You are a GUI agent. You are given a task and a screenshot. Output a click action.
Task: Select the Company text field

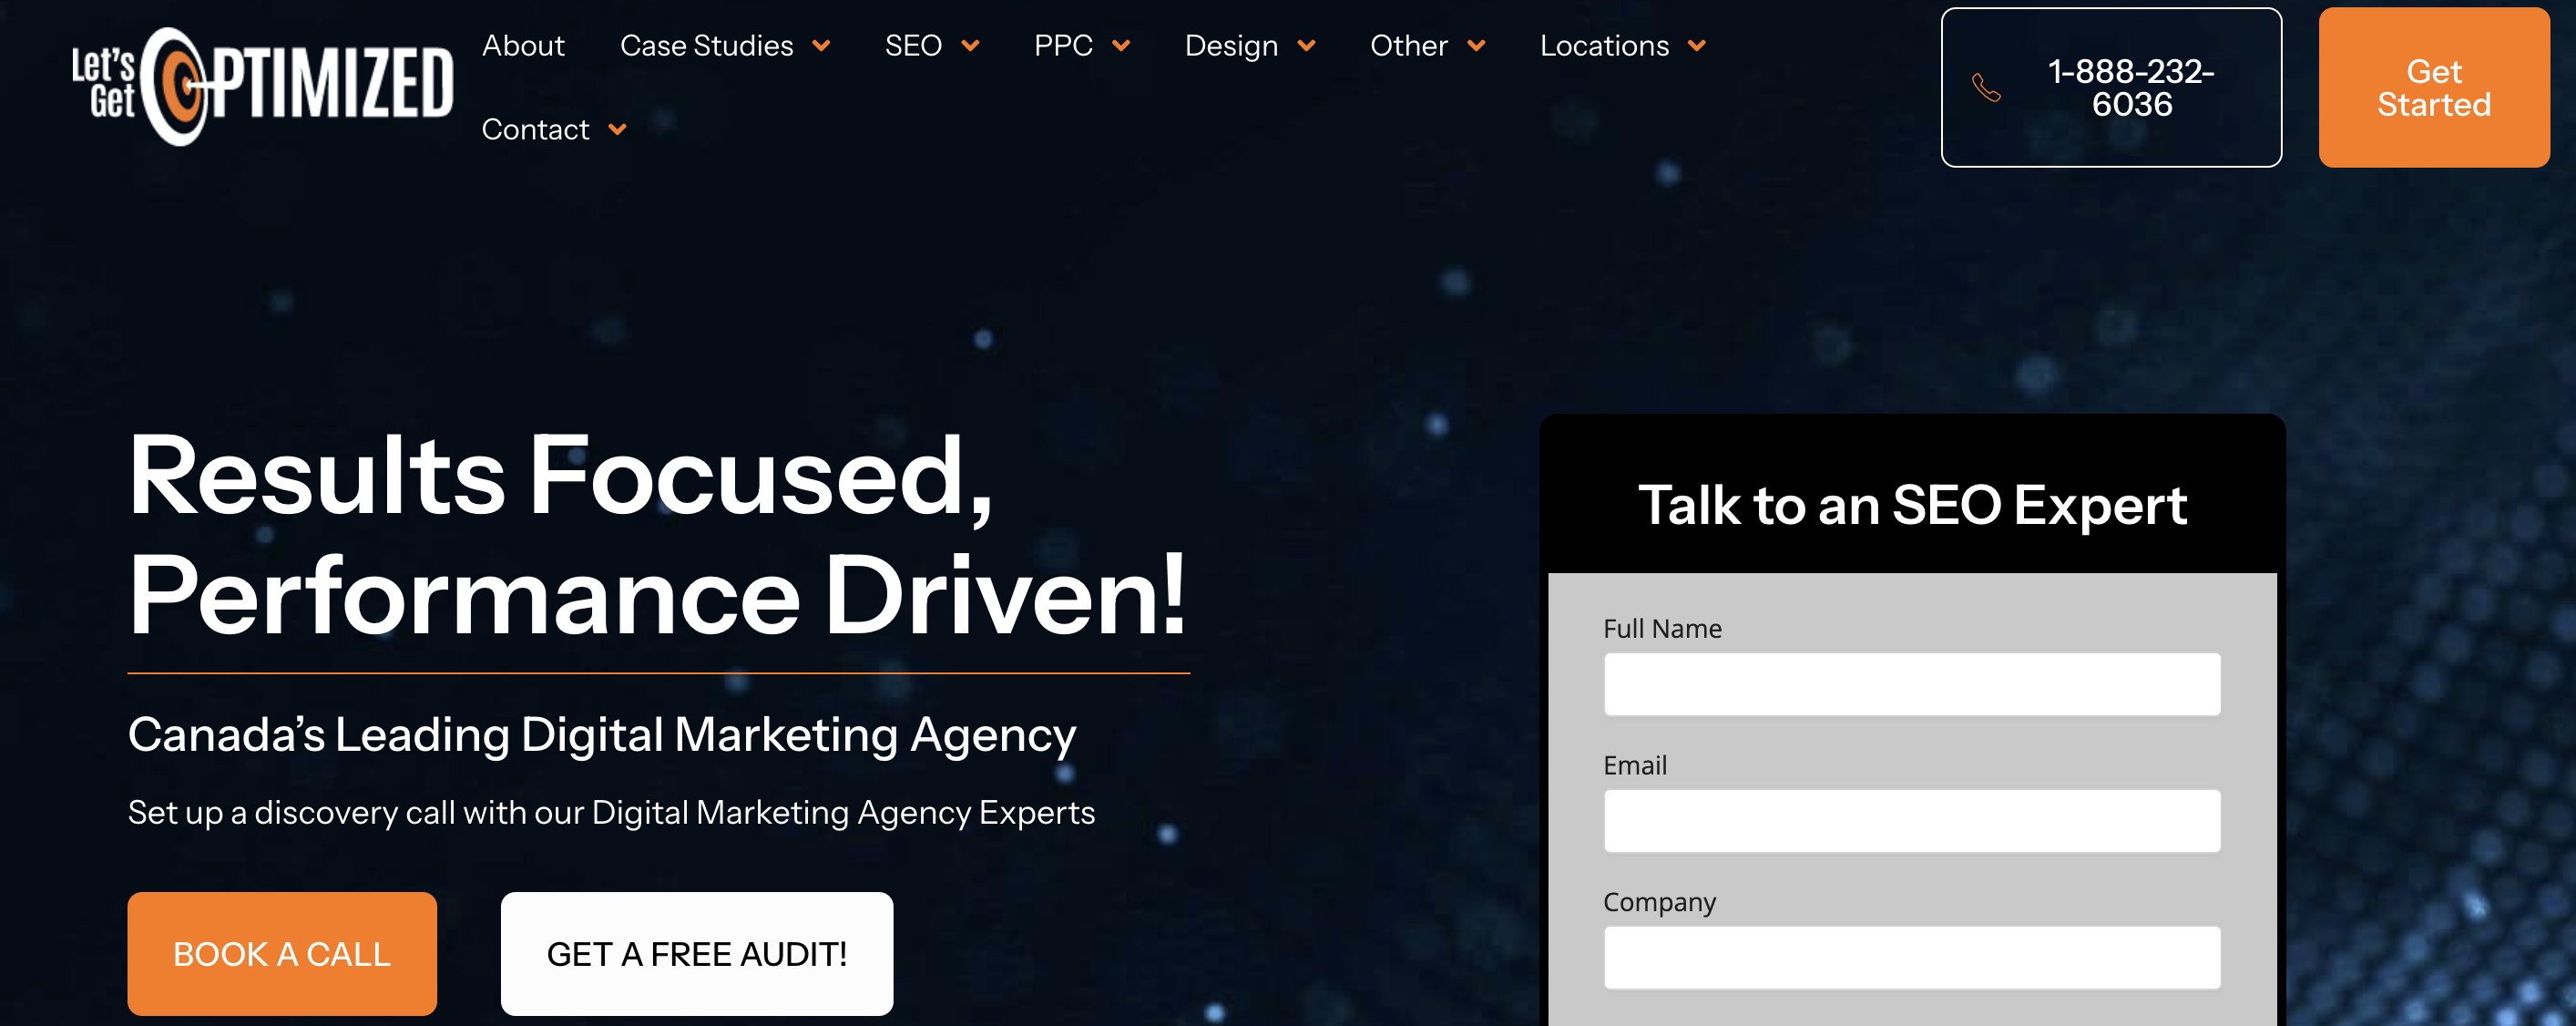click(1911, 957)
